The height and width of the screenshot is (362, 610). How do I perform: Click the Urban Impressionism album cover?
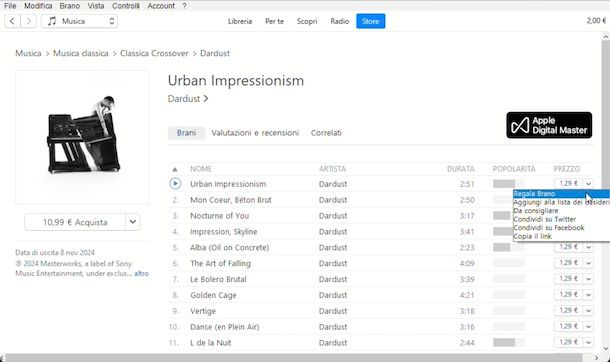click(x=82, y=137)
